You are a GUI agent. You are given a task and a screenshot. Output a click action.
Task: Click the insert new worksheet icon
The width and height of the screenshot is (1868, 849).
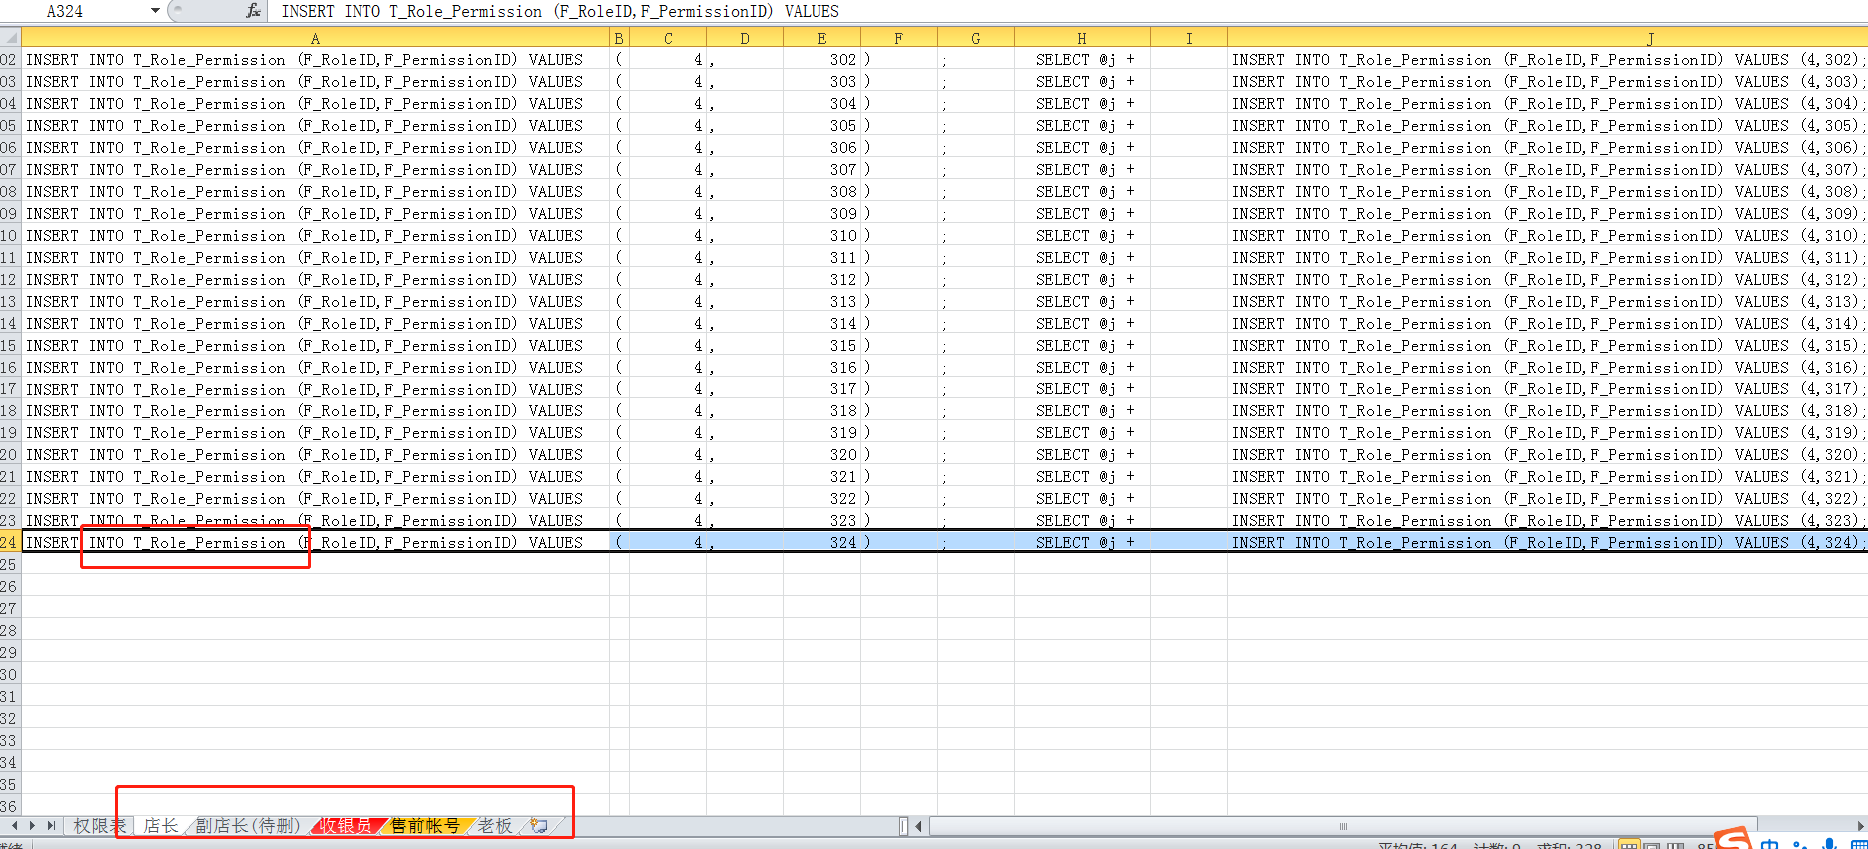(539, 826)
